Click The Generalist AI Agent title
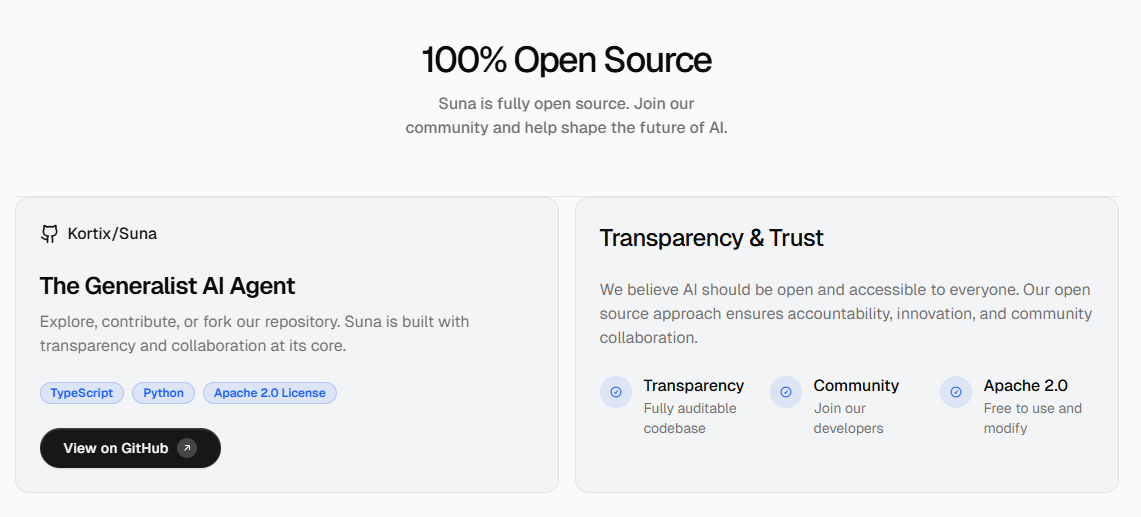 pos(167,286)
